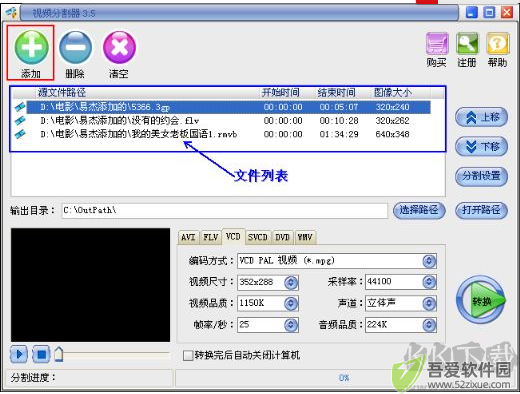
Task: Click the 注册 register key icon
Action: 467,44
